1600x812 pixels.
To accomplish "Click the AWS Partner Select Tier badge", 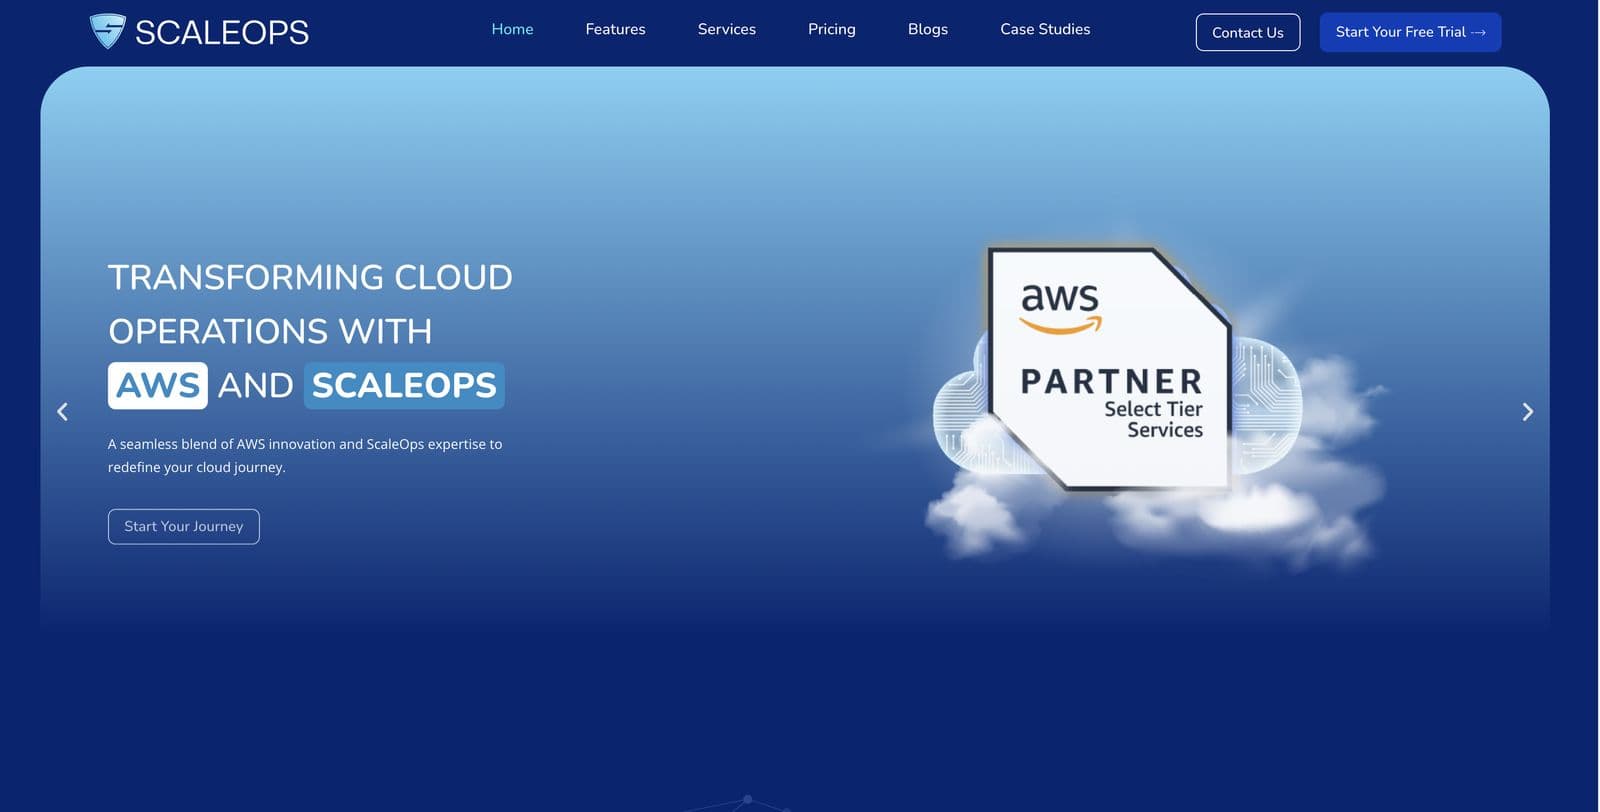I will click(x=1110, y=368).
